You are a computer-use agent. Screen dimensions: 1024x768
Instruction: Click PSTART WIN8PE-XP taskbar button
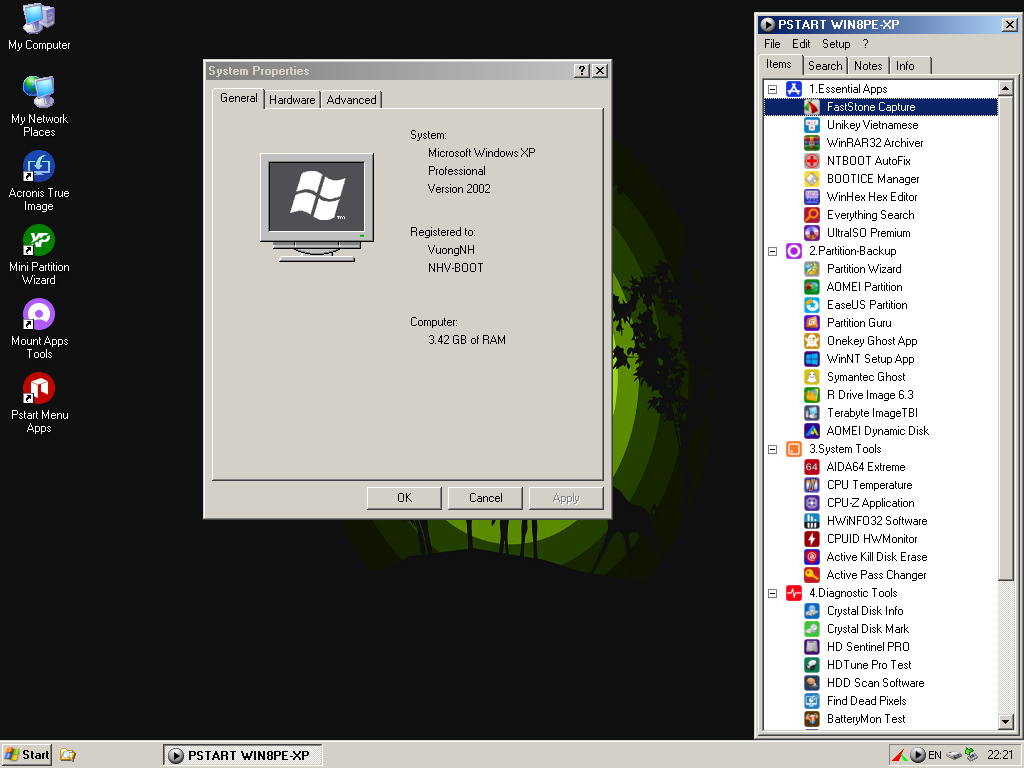pos(242,756)
